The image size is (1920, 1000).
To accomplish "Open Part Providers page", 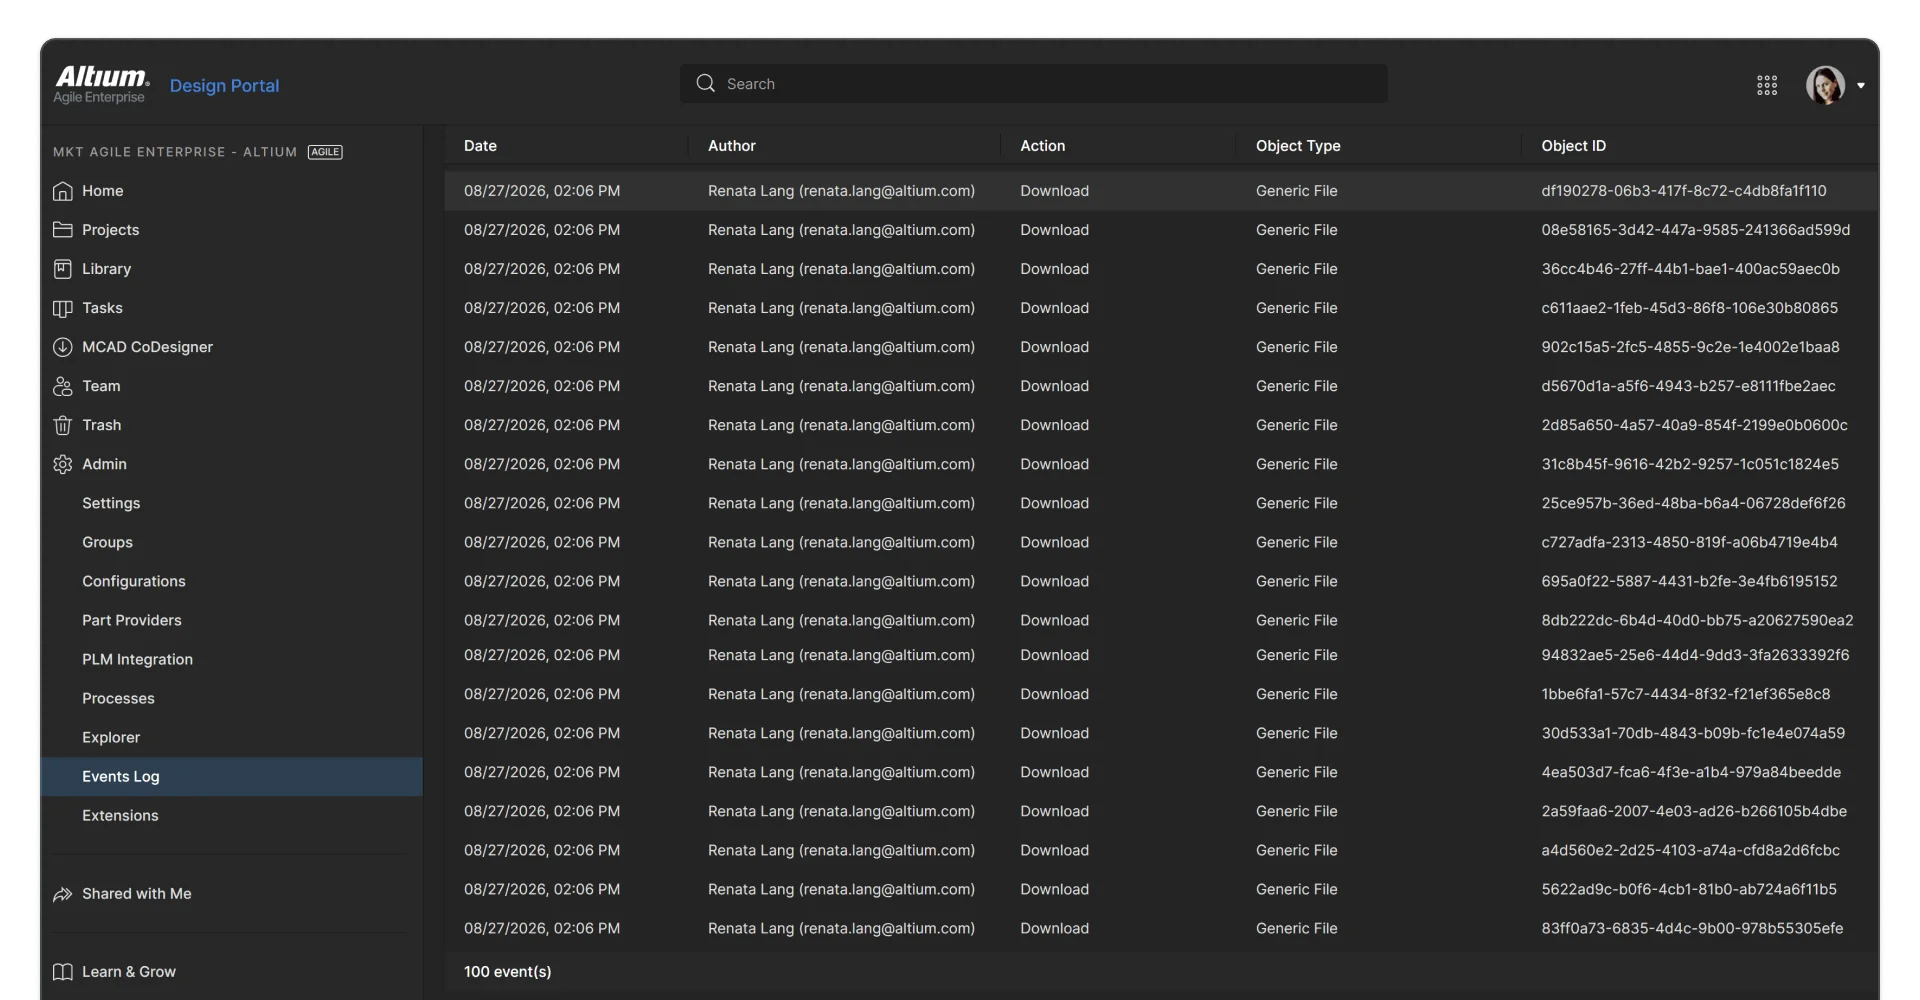I will point(132,620).
